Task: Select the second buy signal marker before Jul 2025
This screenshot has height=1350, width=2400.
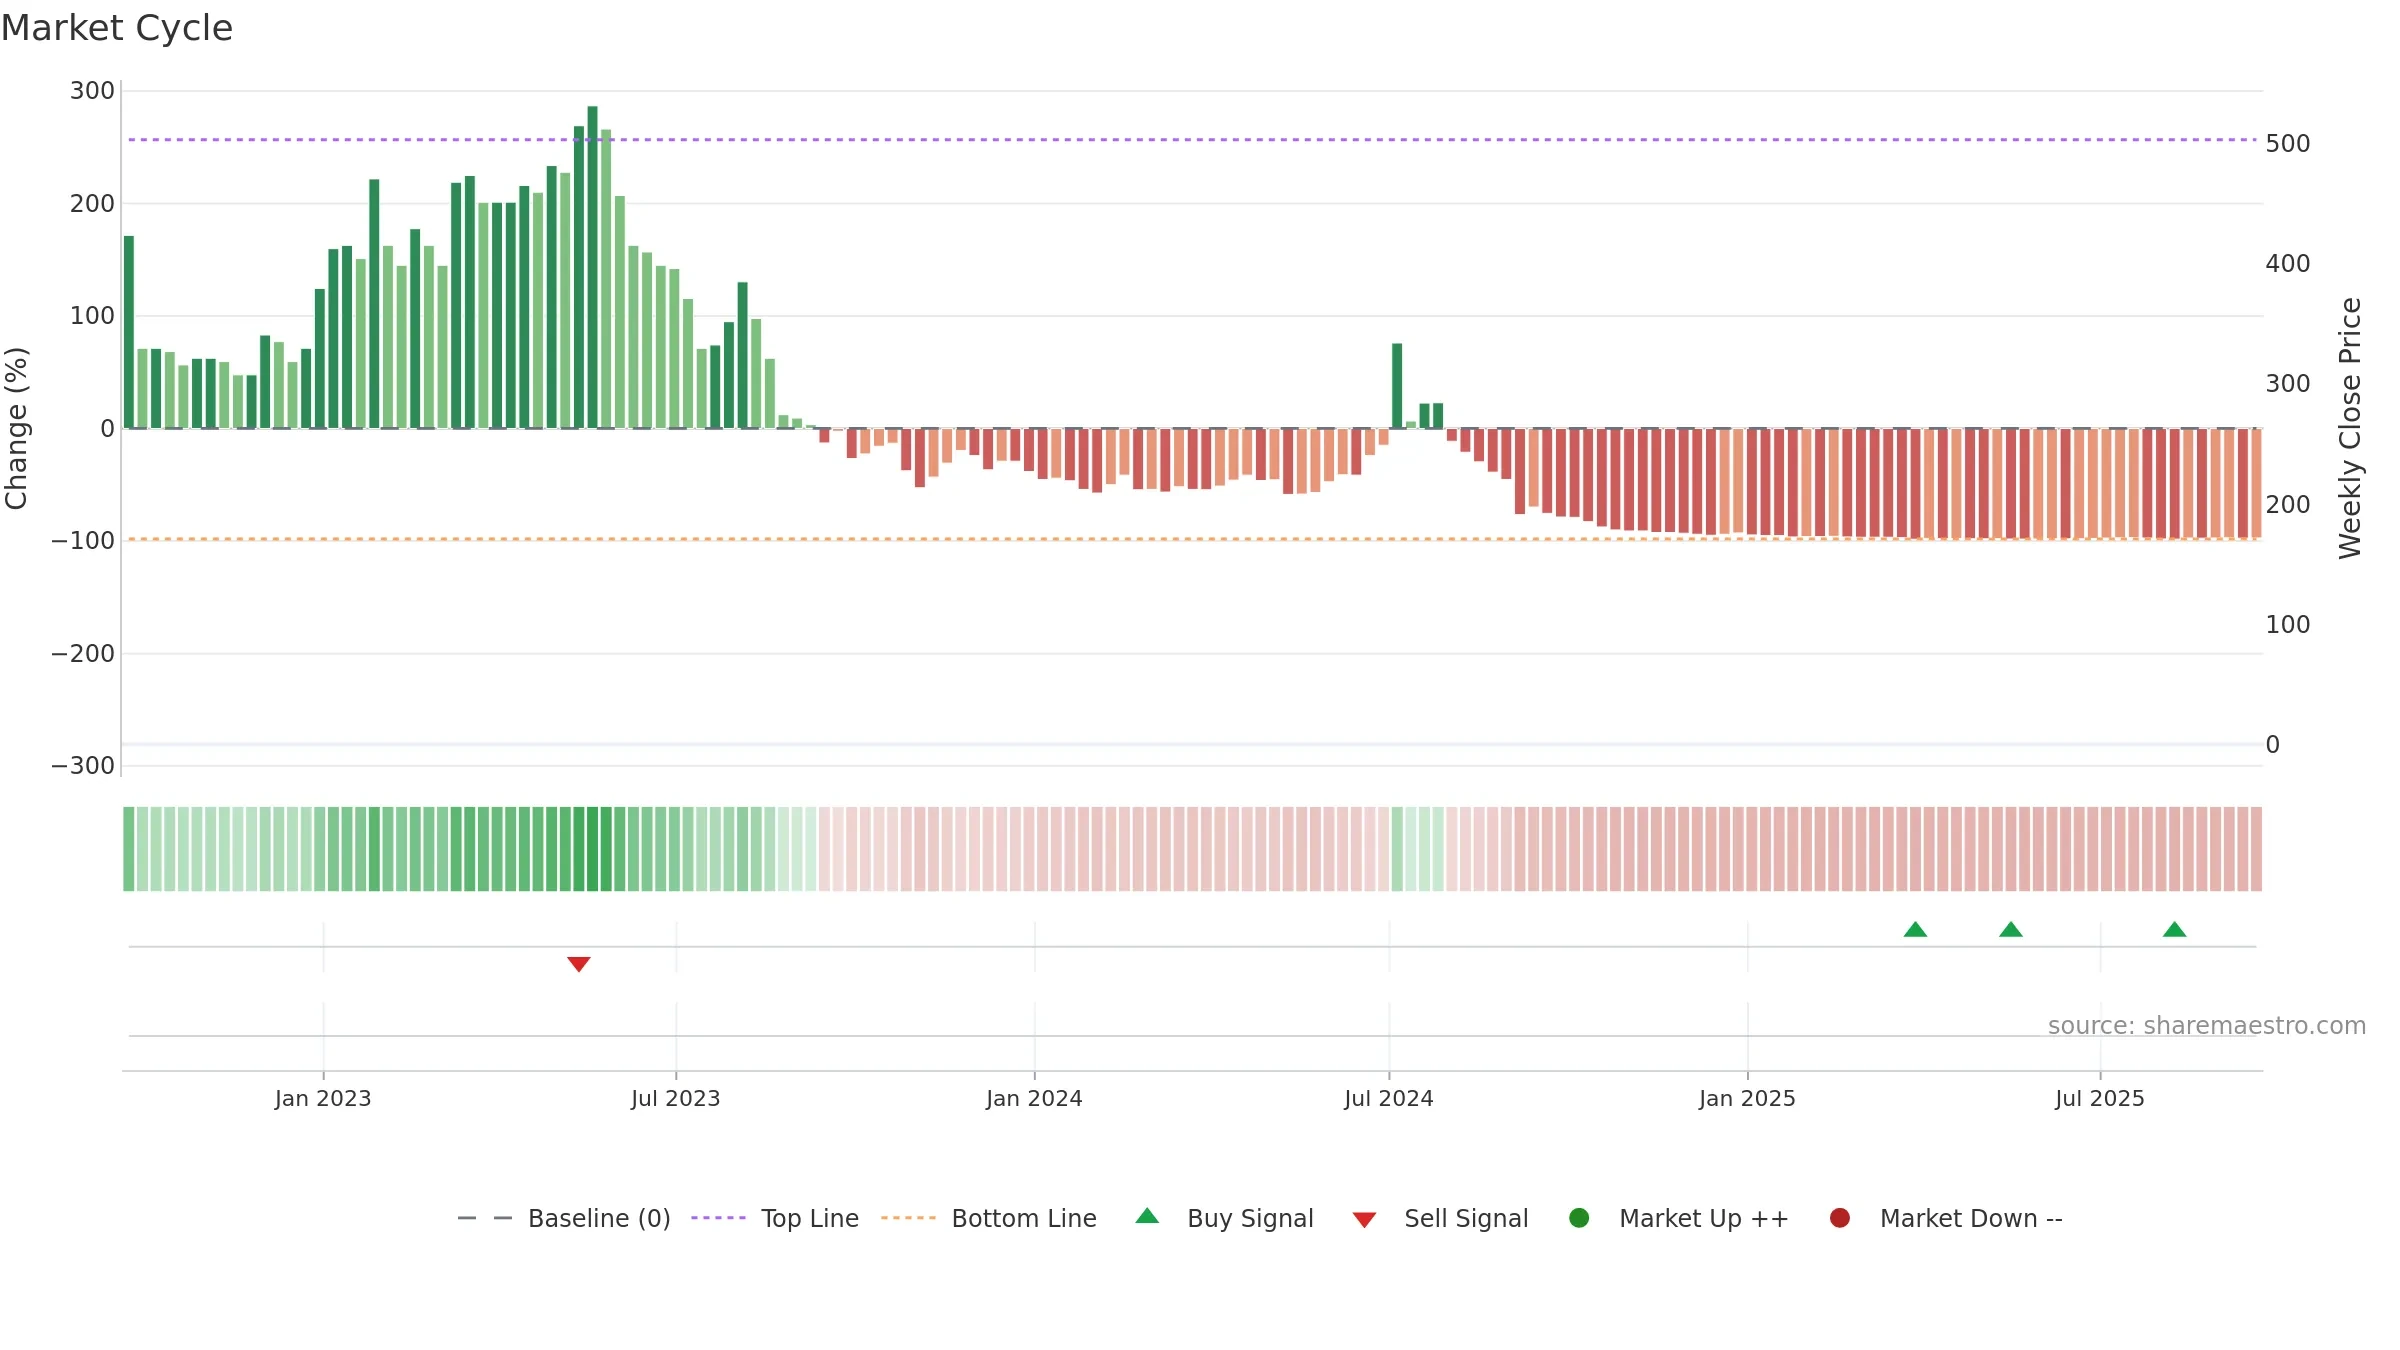Action: coord(2011,929)
